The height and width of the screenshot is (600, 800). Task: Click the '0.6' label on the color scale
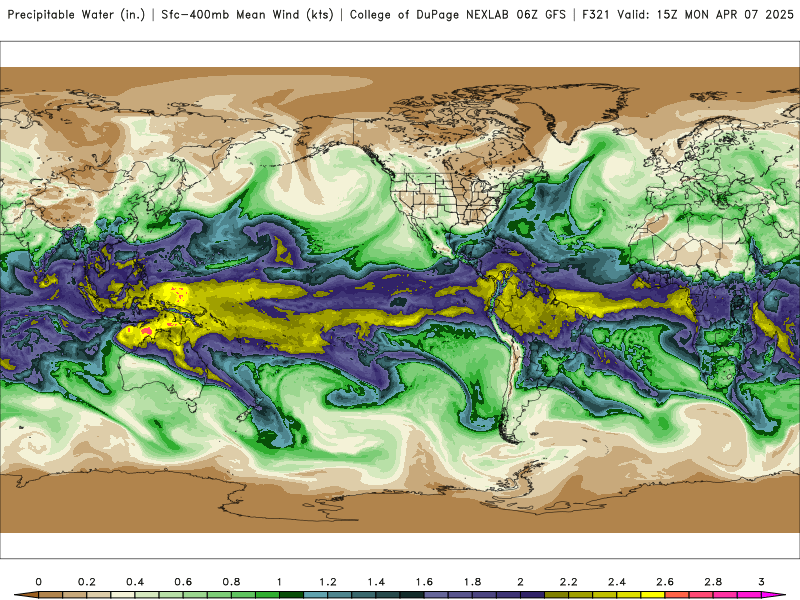(183, 582)
